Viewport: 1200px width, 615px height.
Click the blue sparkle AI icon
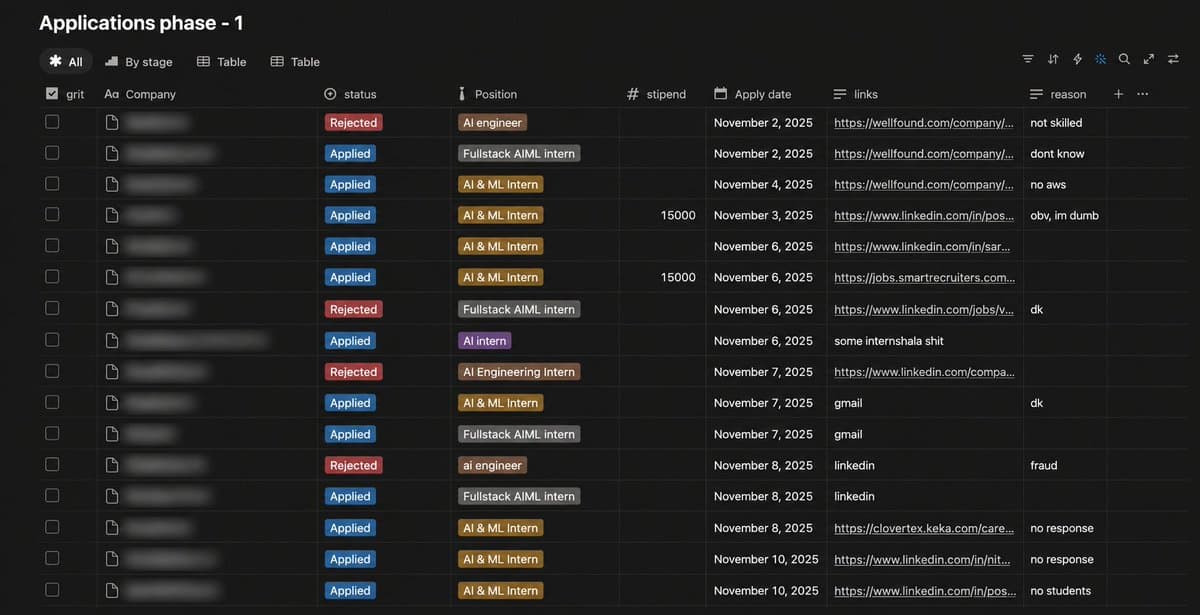1101,59
